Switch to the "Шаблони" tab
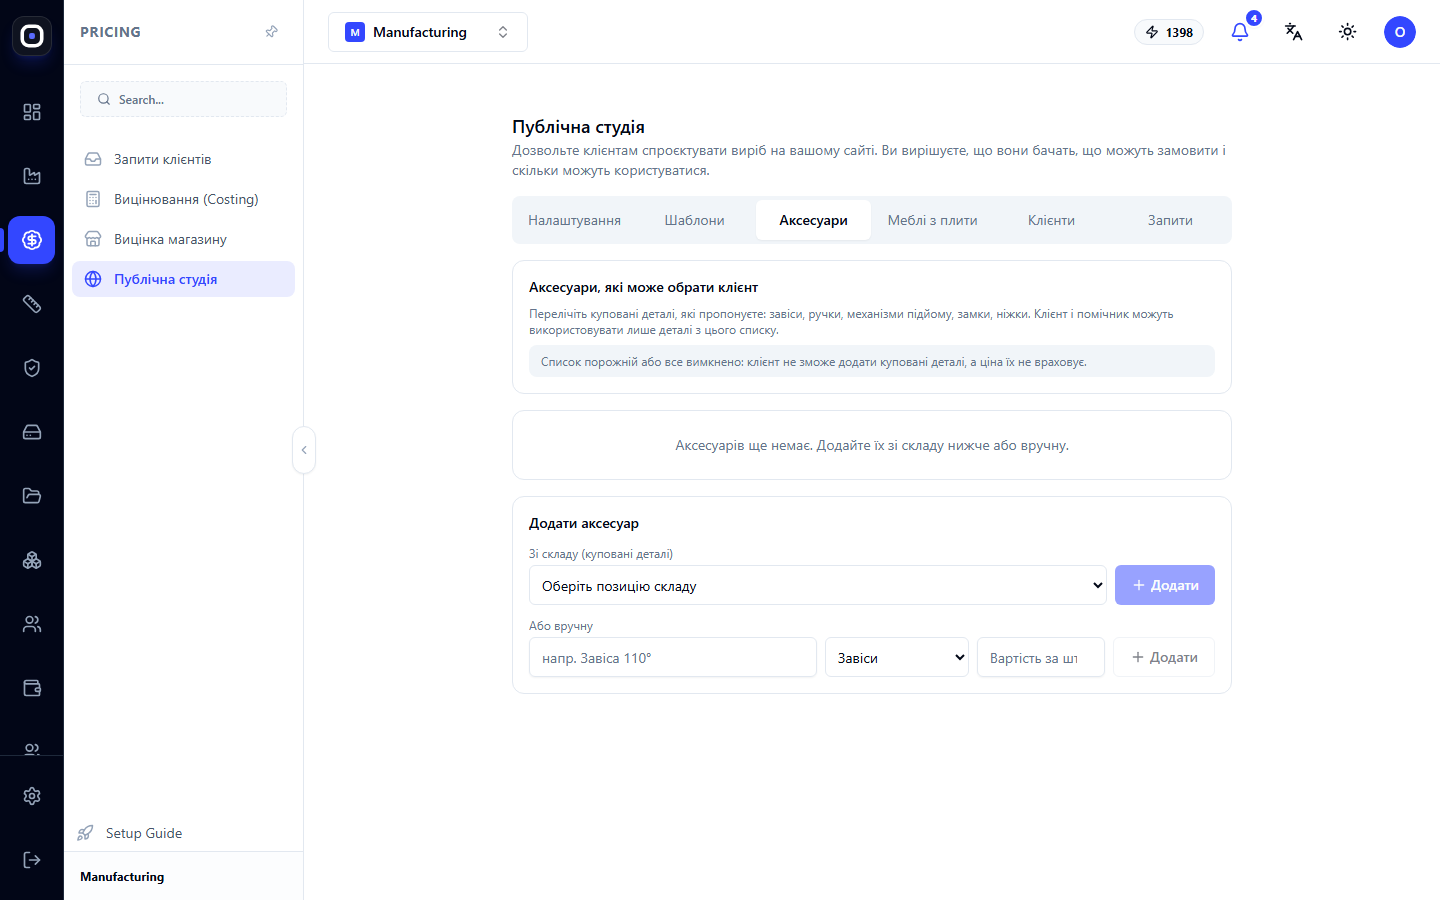1440x900 pixels. click(694, 220)
